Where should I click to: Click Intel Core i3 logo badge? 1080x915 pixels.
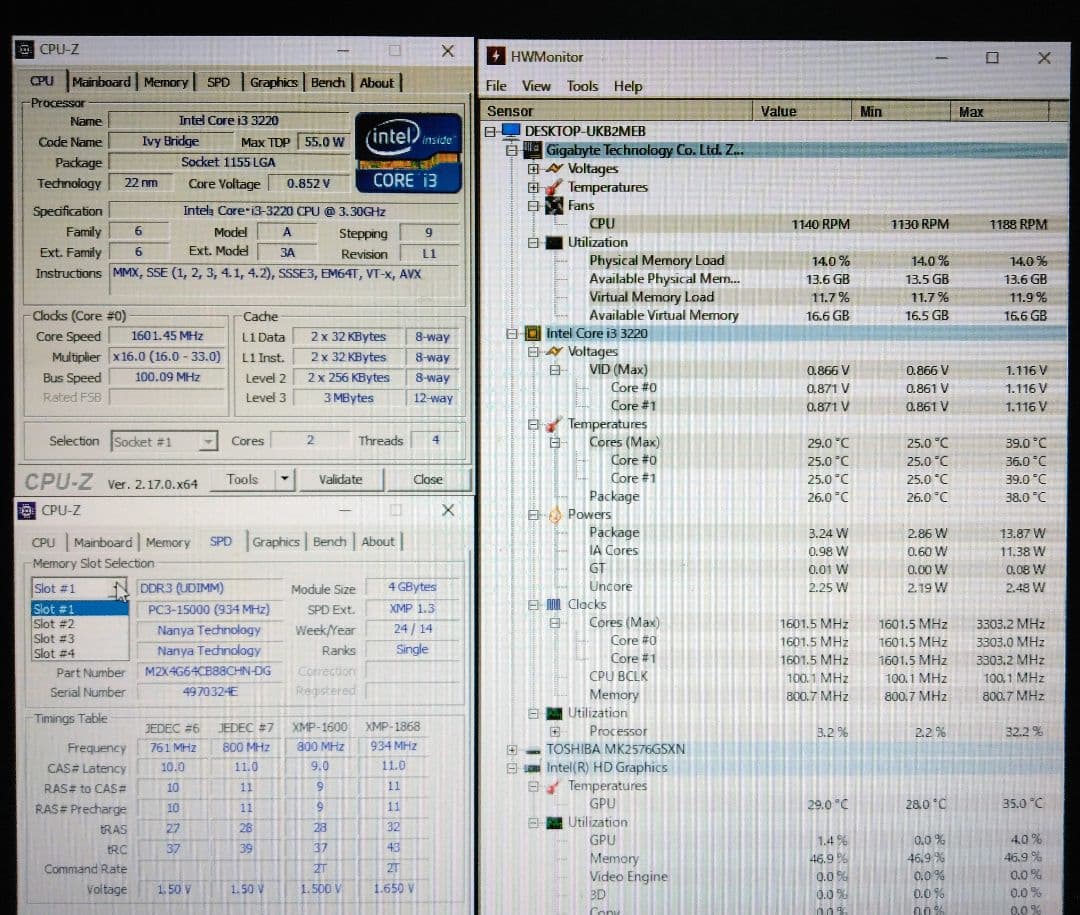tap(408, 153)
